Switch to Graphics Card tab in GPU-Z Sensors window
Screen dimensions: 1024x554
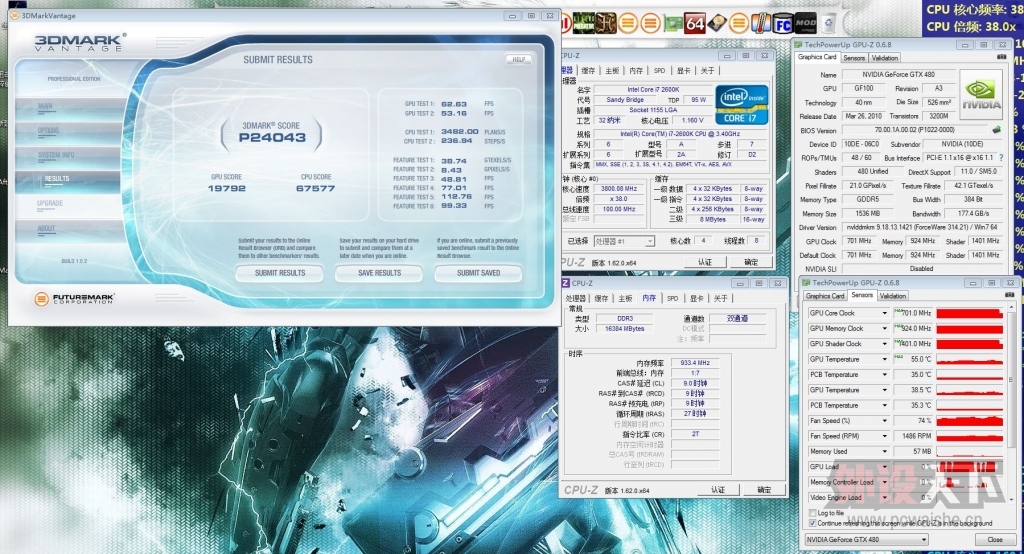[x=825, y=296]
